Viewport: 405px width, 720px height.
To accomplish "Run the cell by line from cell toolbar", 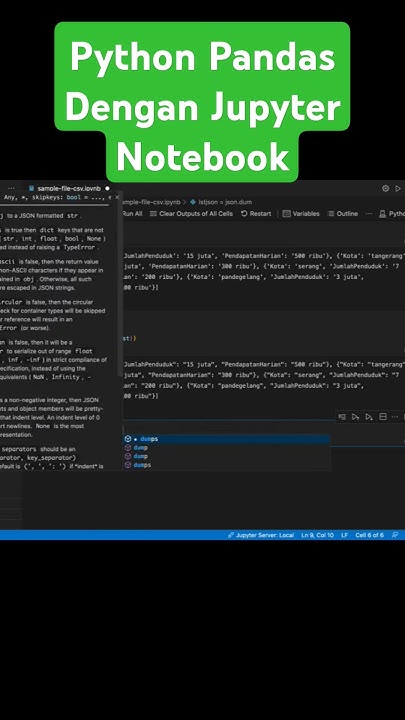I will click(x=342, y=416).
